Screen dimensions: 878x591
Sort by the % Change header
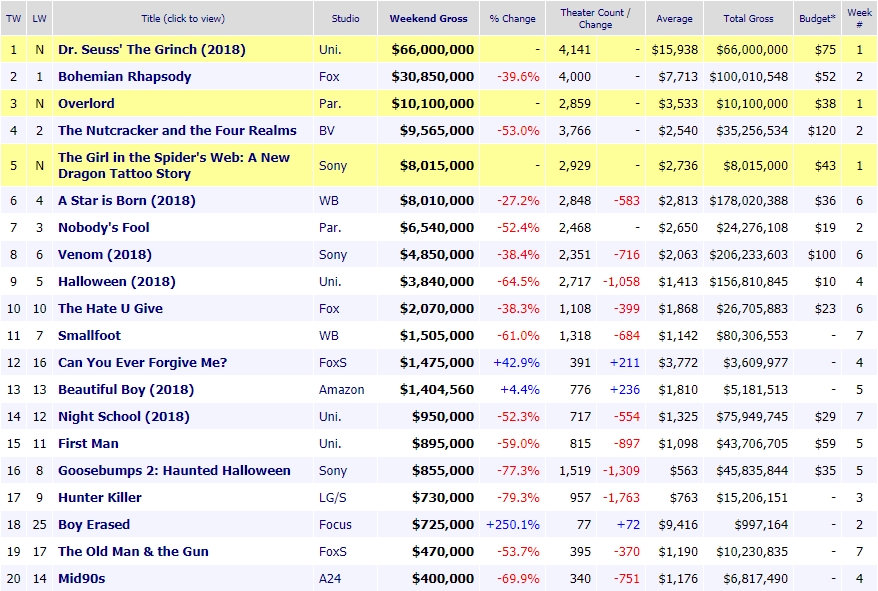(x=512, y=18)
